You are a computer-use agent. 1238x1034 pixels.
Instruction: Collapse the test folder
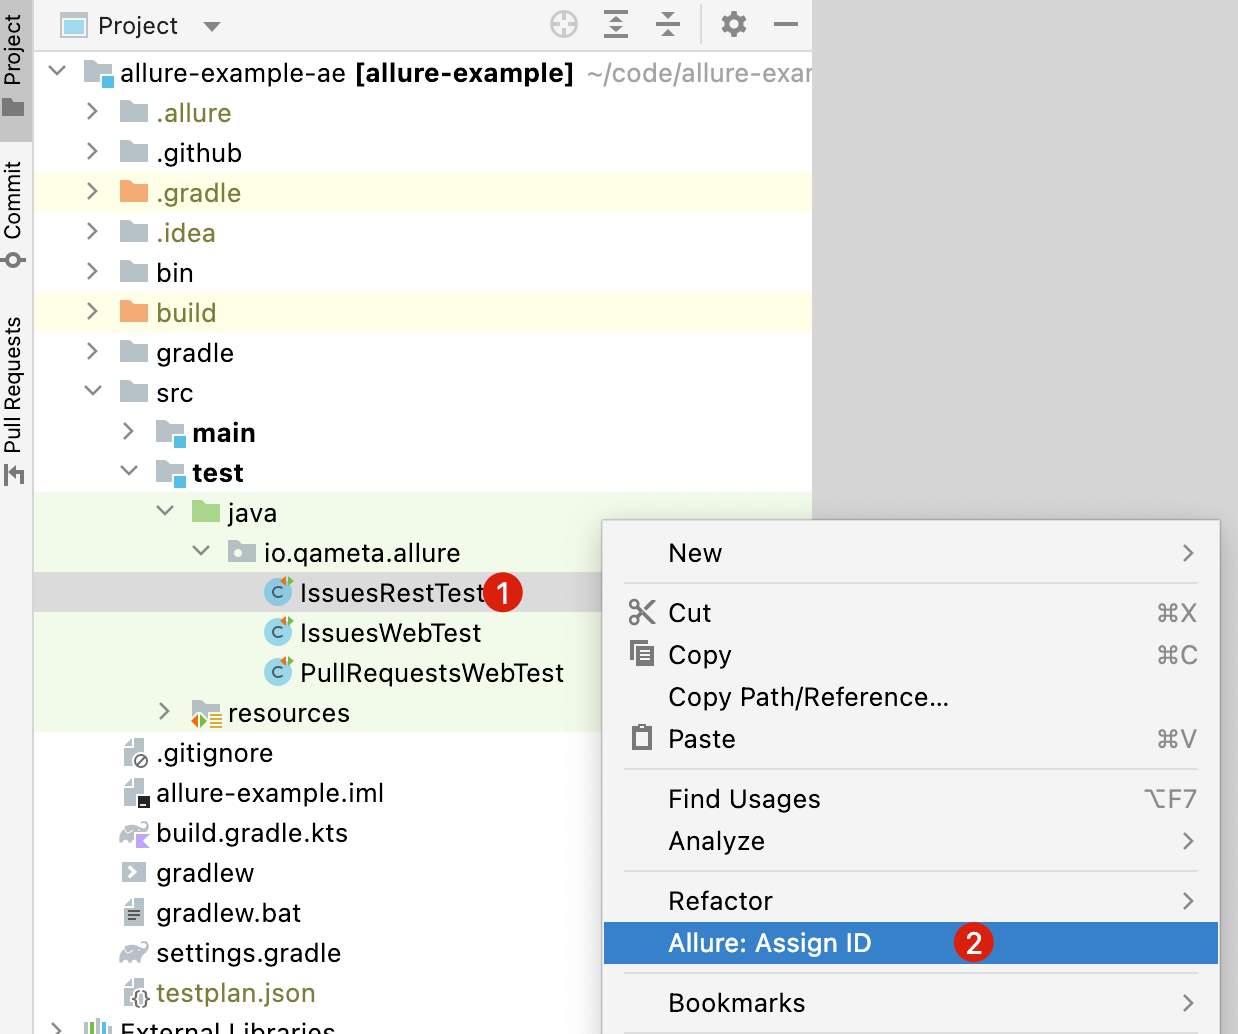click(129, 472)
